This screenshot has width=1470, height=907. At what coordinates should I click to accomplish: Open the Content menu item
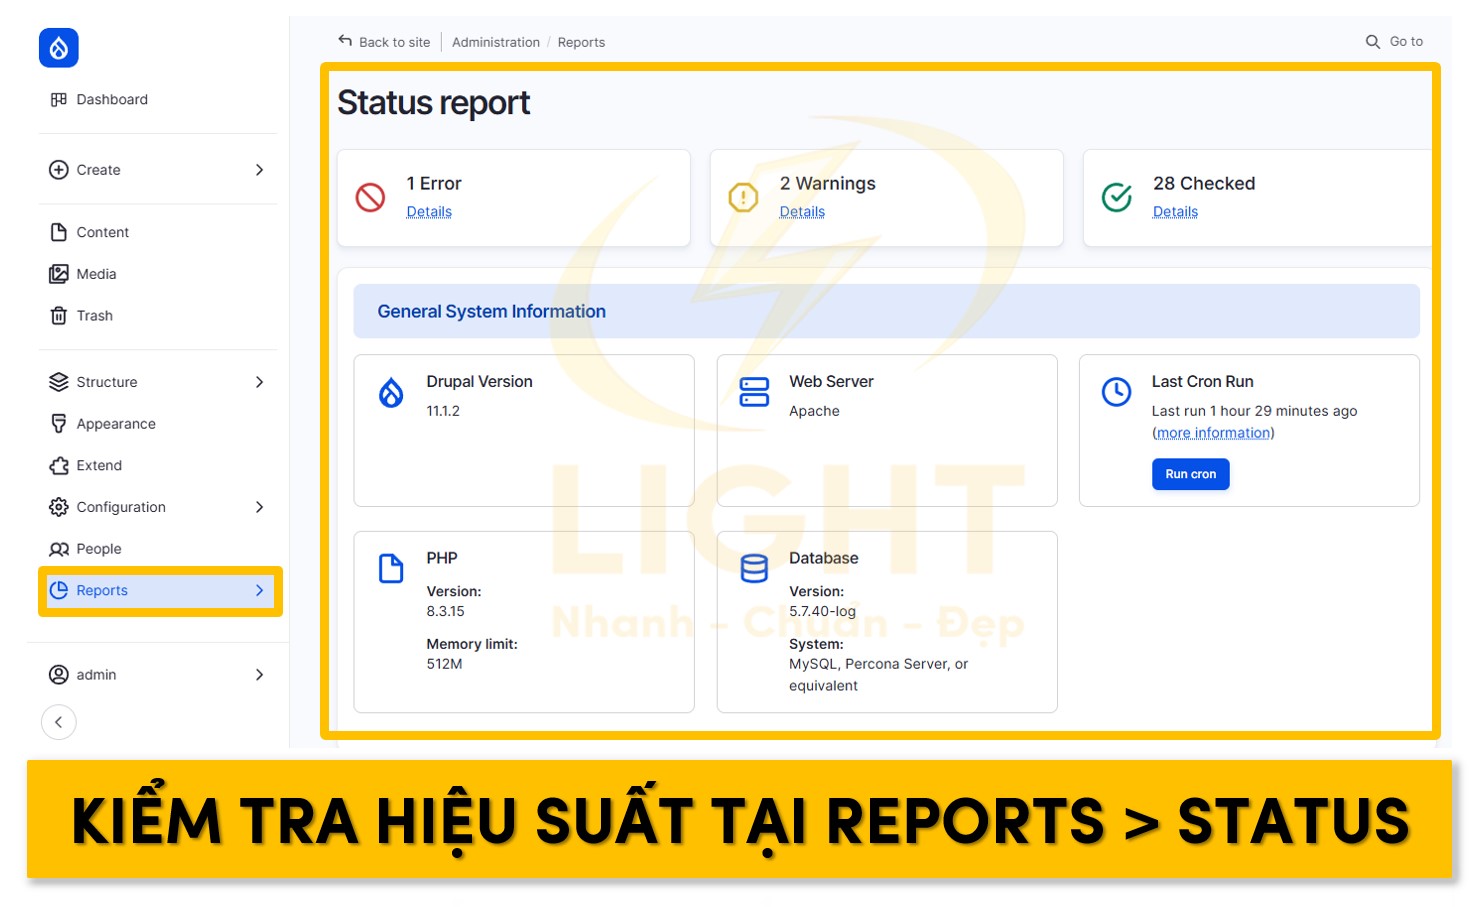click(103, 232)
